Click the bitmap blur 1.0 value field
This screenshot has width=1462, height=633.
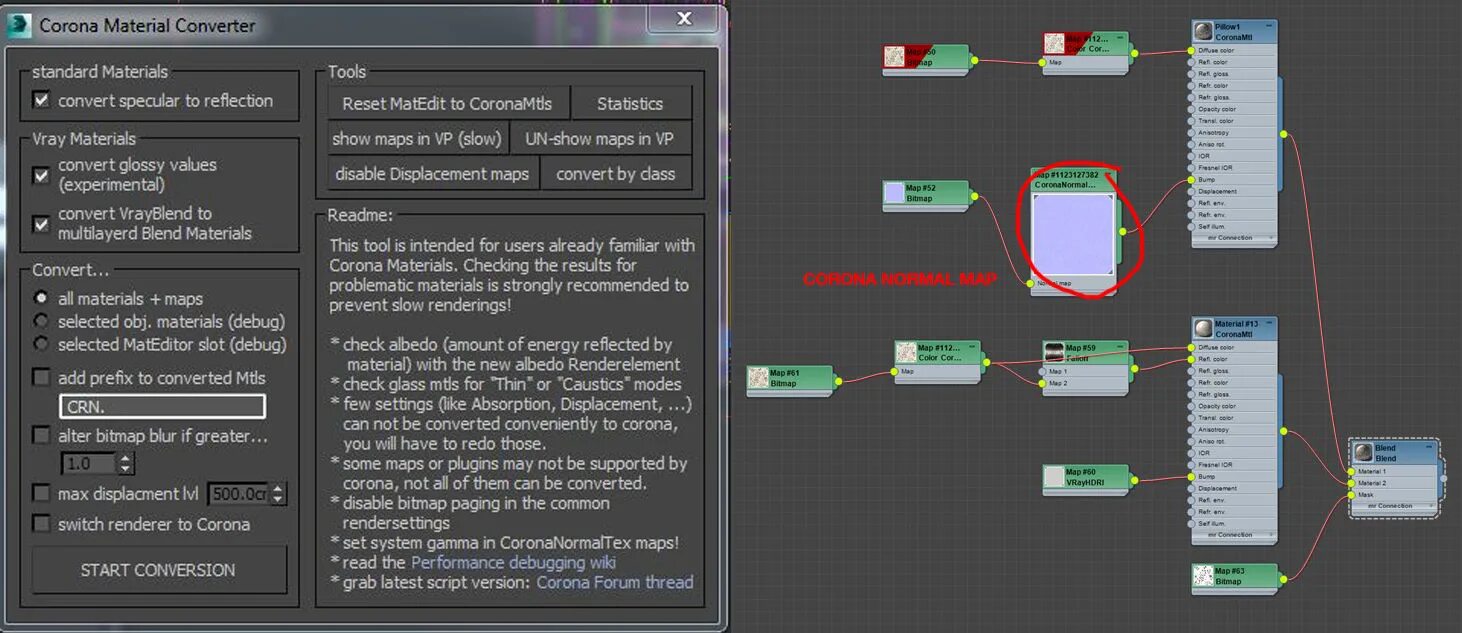(89, 464)
